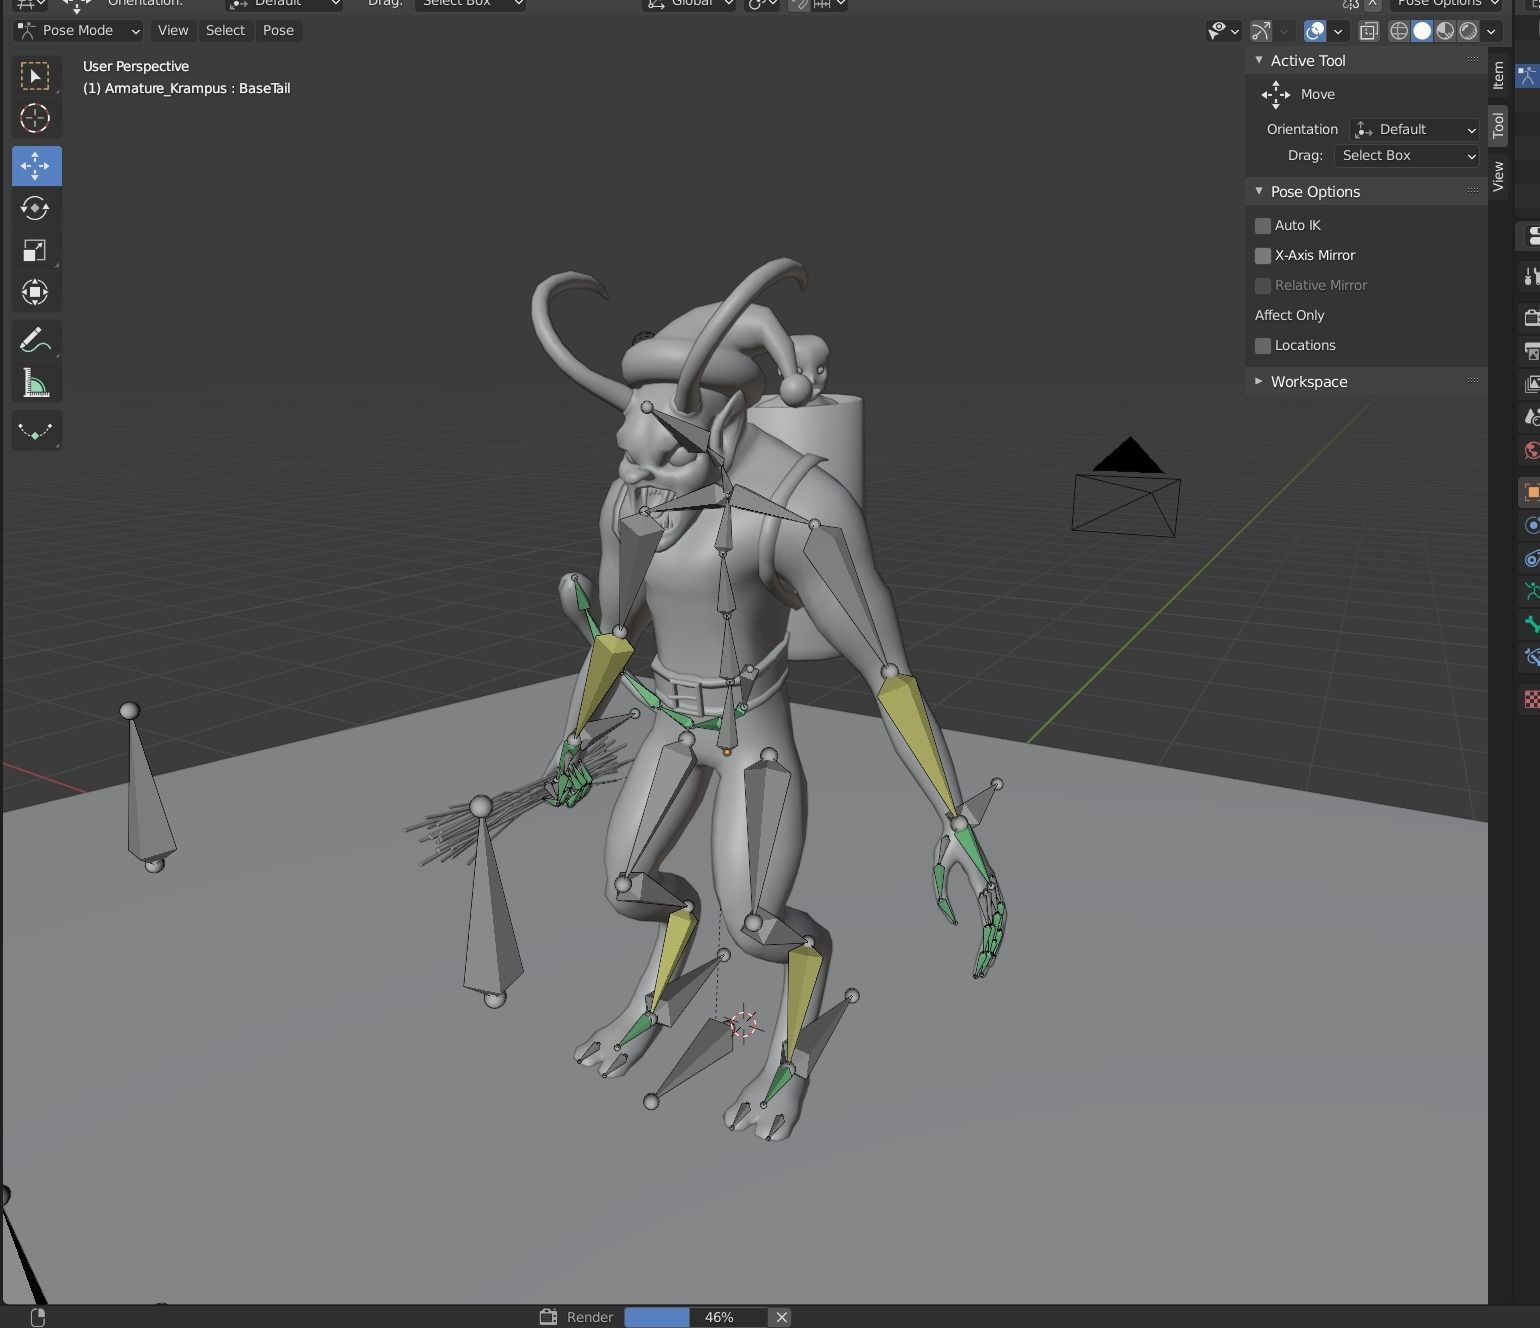This screenshot has width=1540, height=1328.
Task: Click the Active Tool panel drag handle
Action: coord(1473,60)
